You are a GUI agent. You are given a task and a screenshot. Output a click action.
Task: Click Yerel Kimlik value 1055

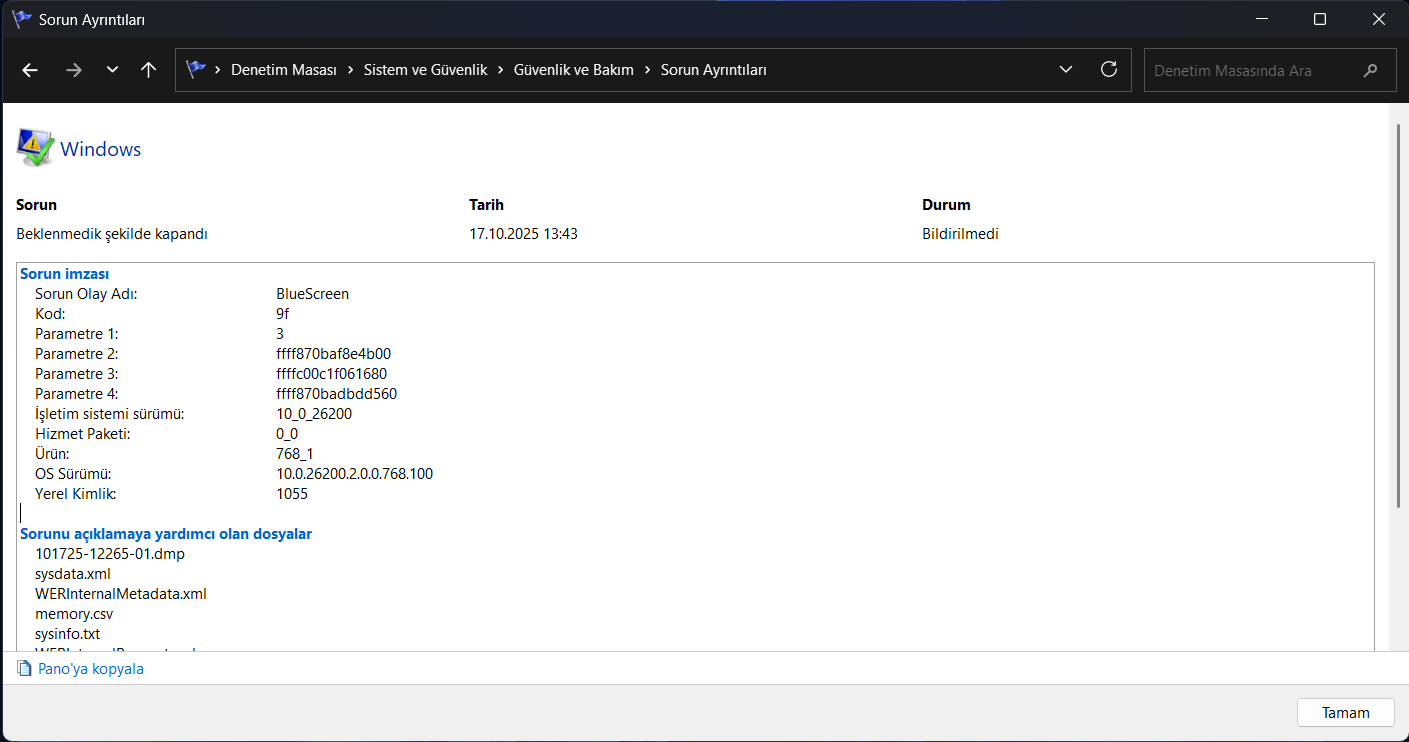[292, 494]
